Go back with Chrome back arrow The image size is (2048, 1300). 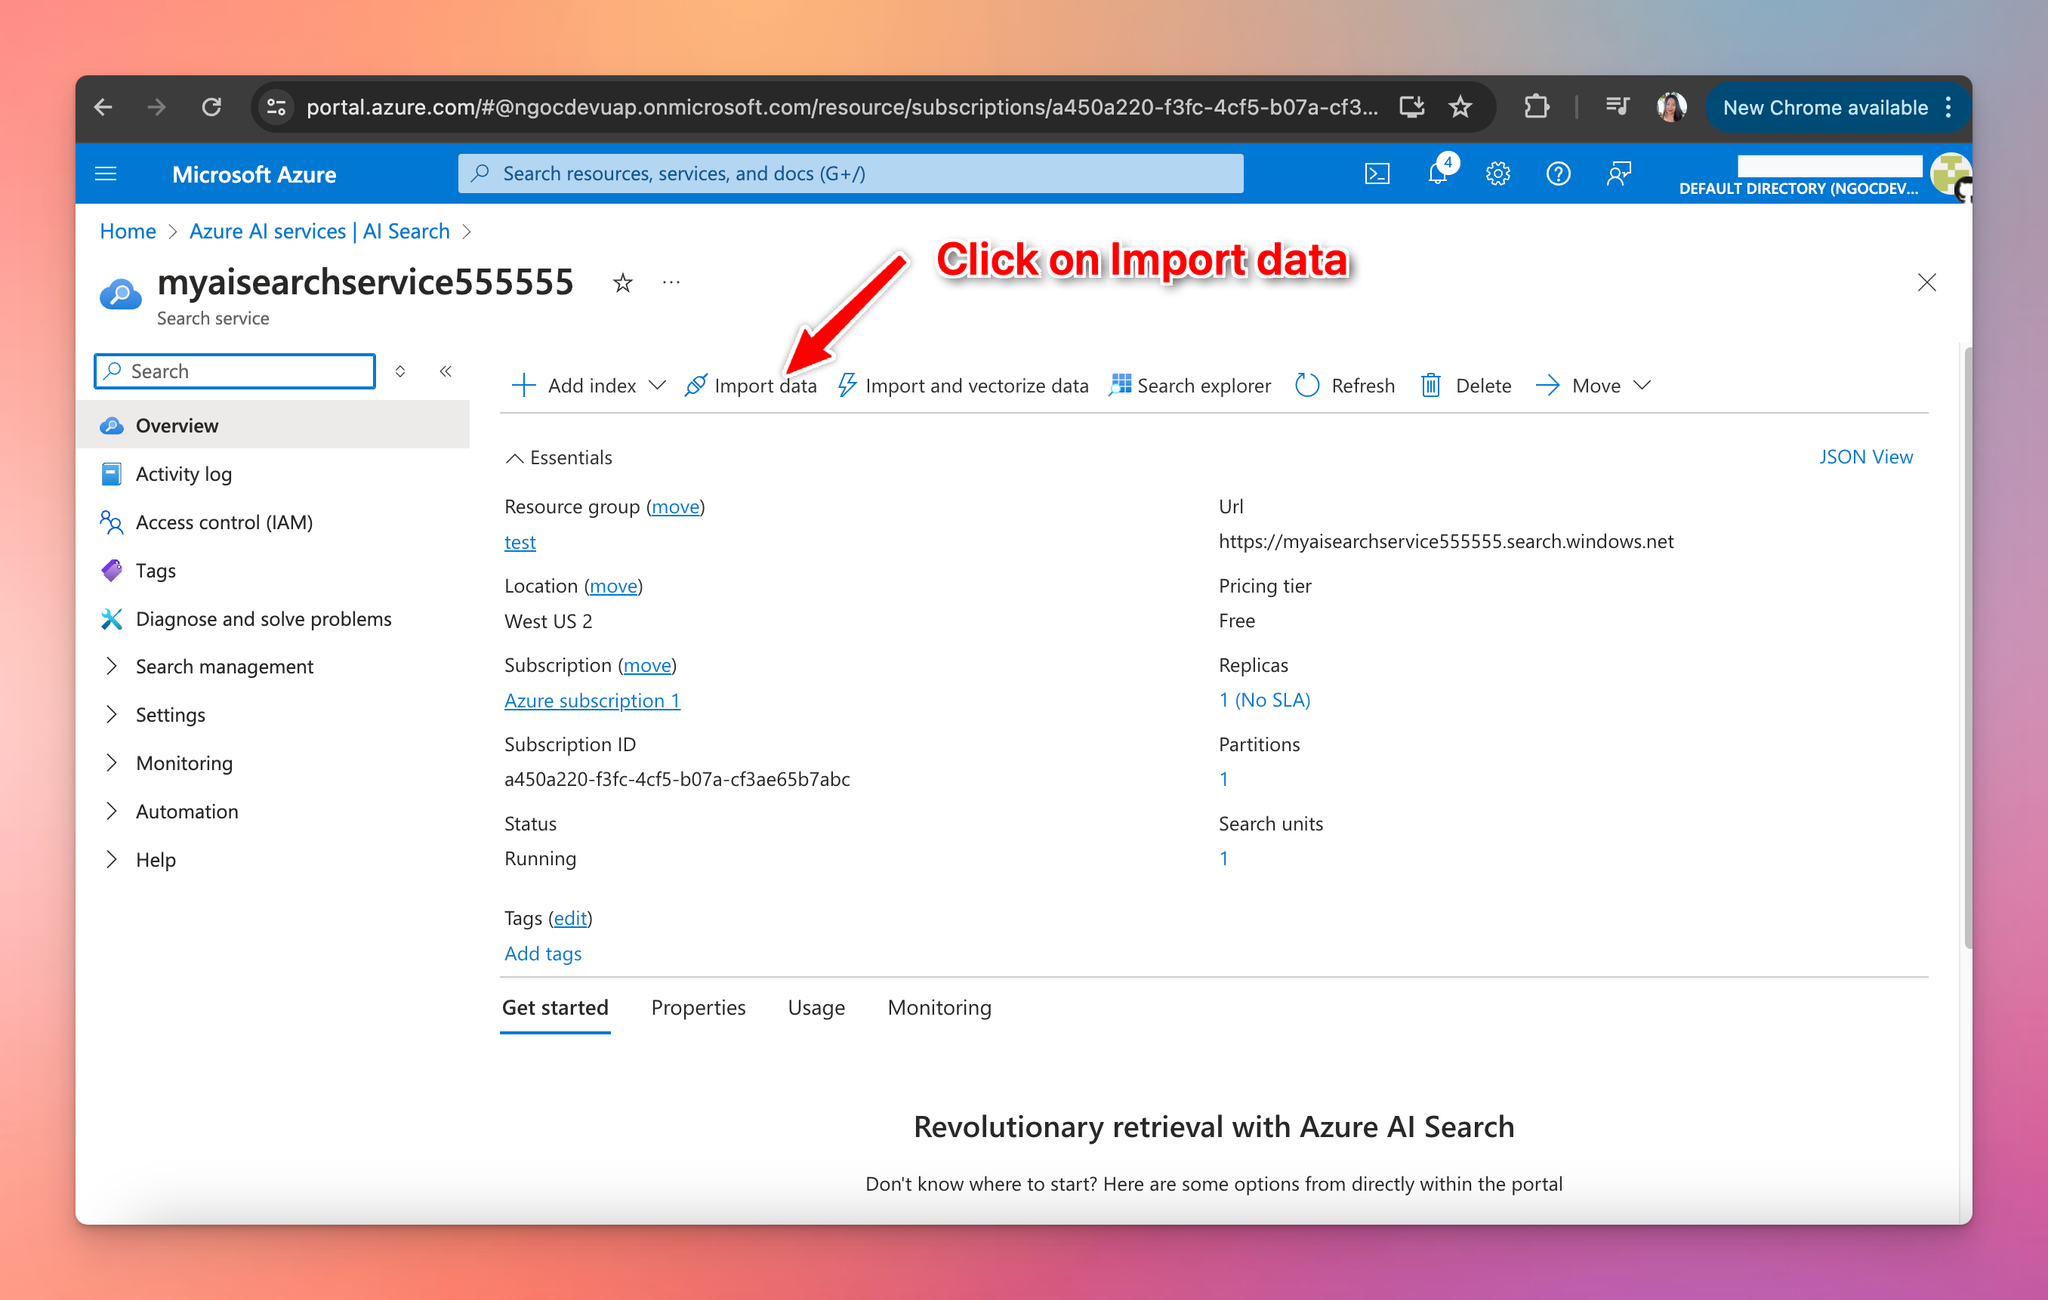coord(103,107)
